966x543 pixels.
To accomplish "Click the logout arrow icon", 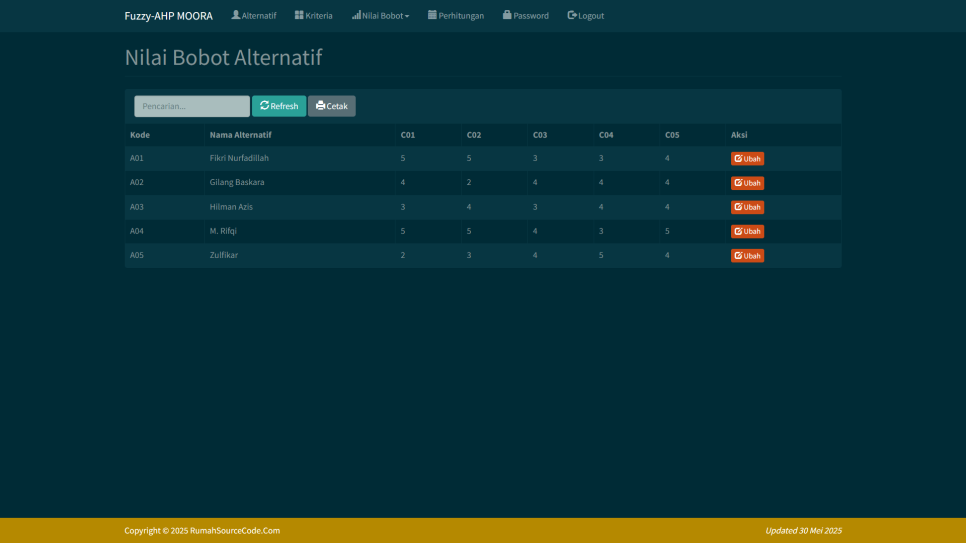I will coord(572,15).
